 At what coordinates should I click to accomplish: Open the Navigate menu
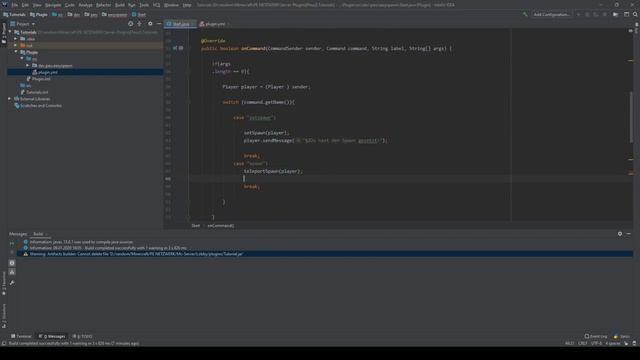pyautogui.click(x=53, y=5)
